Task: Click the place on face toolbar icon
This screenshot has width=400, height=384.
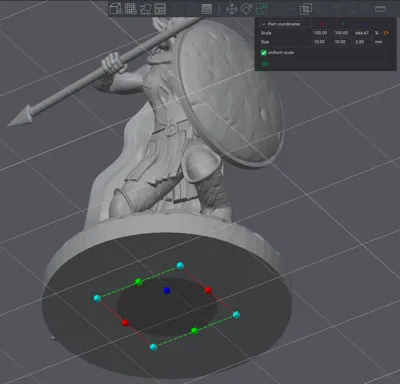Action: (x=146, y=9)
